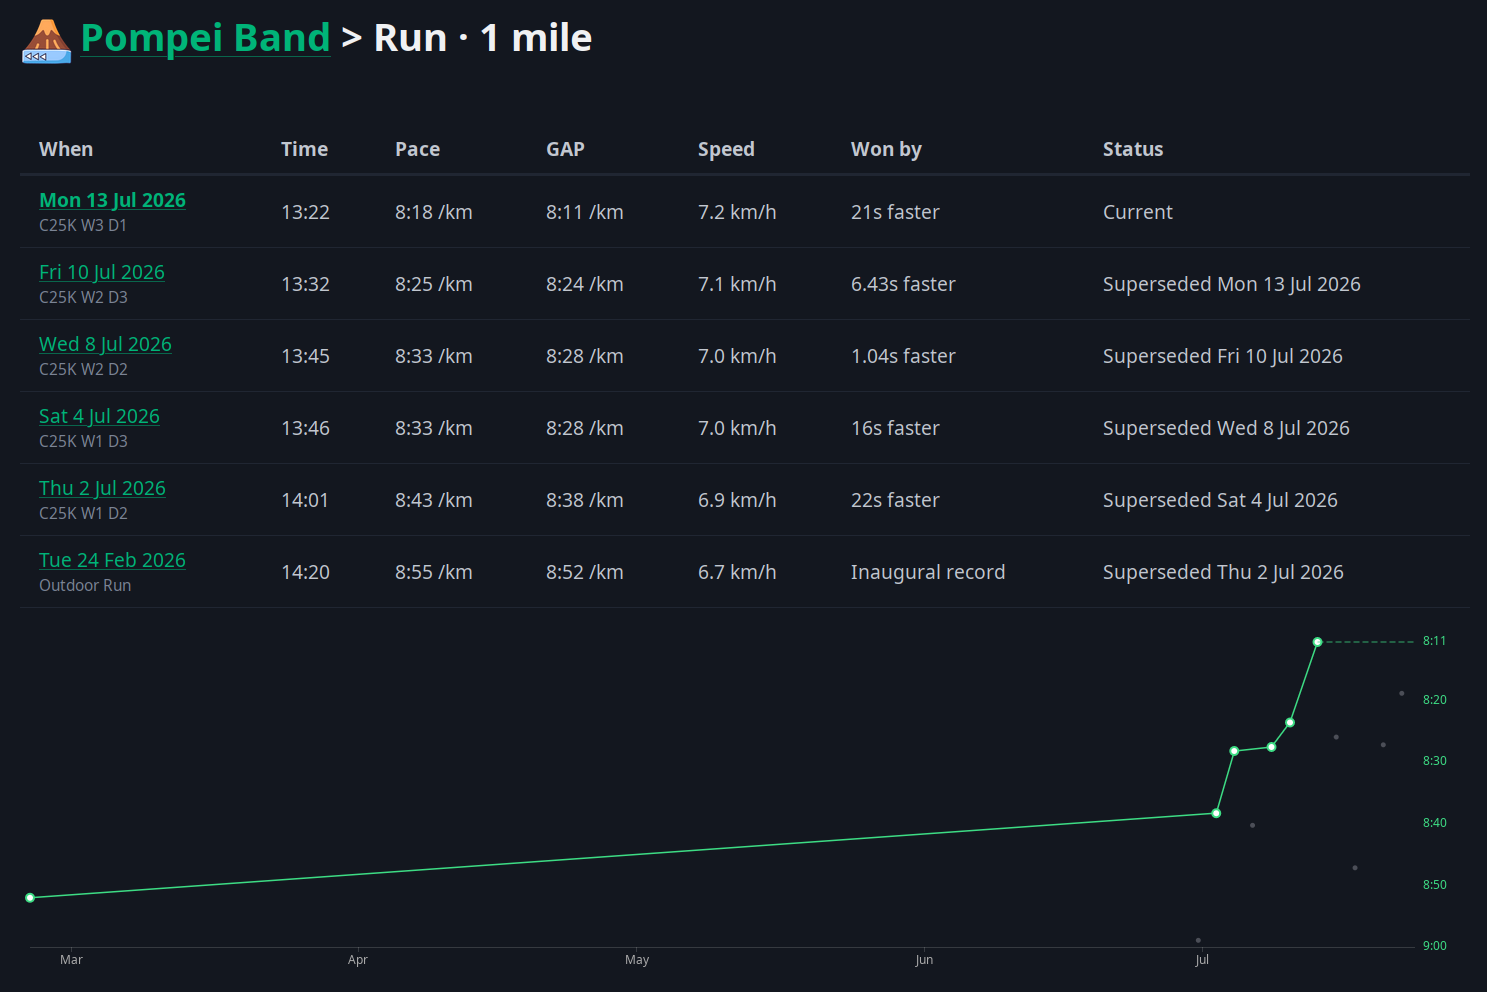Open the Sat 4 Jul 2026 activity
Viewport: 1487px width, 992px height.
tap(99, 416)
